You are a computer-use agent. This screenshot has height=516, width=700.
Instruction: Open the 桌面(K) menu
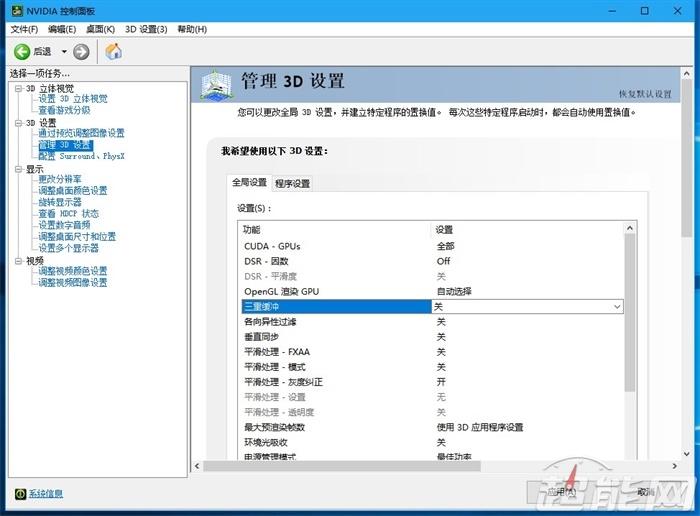pos(100,29)
